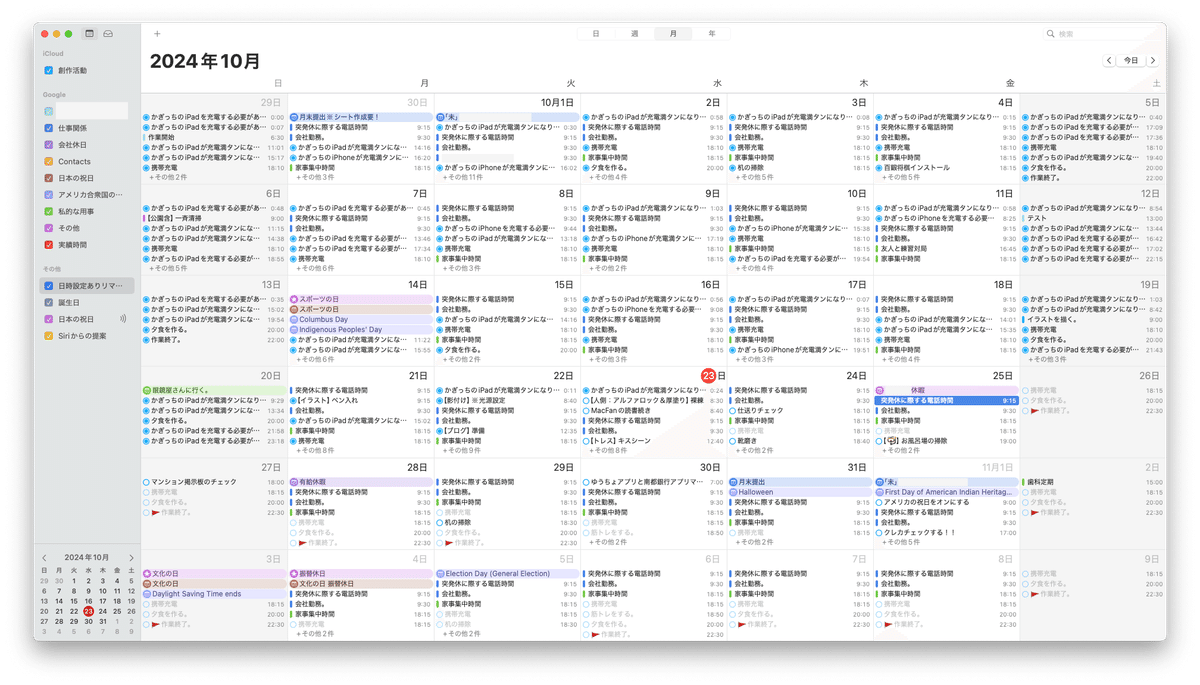Toggle the 実績時間 calendar checkbox
The width and height of the screenshot is (1200, 685).
49,245
